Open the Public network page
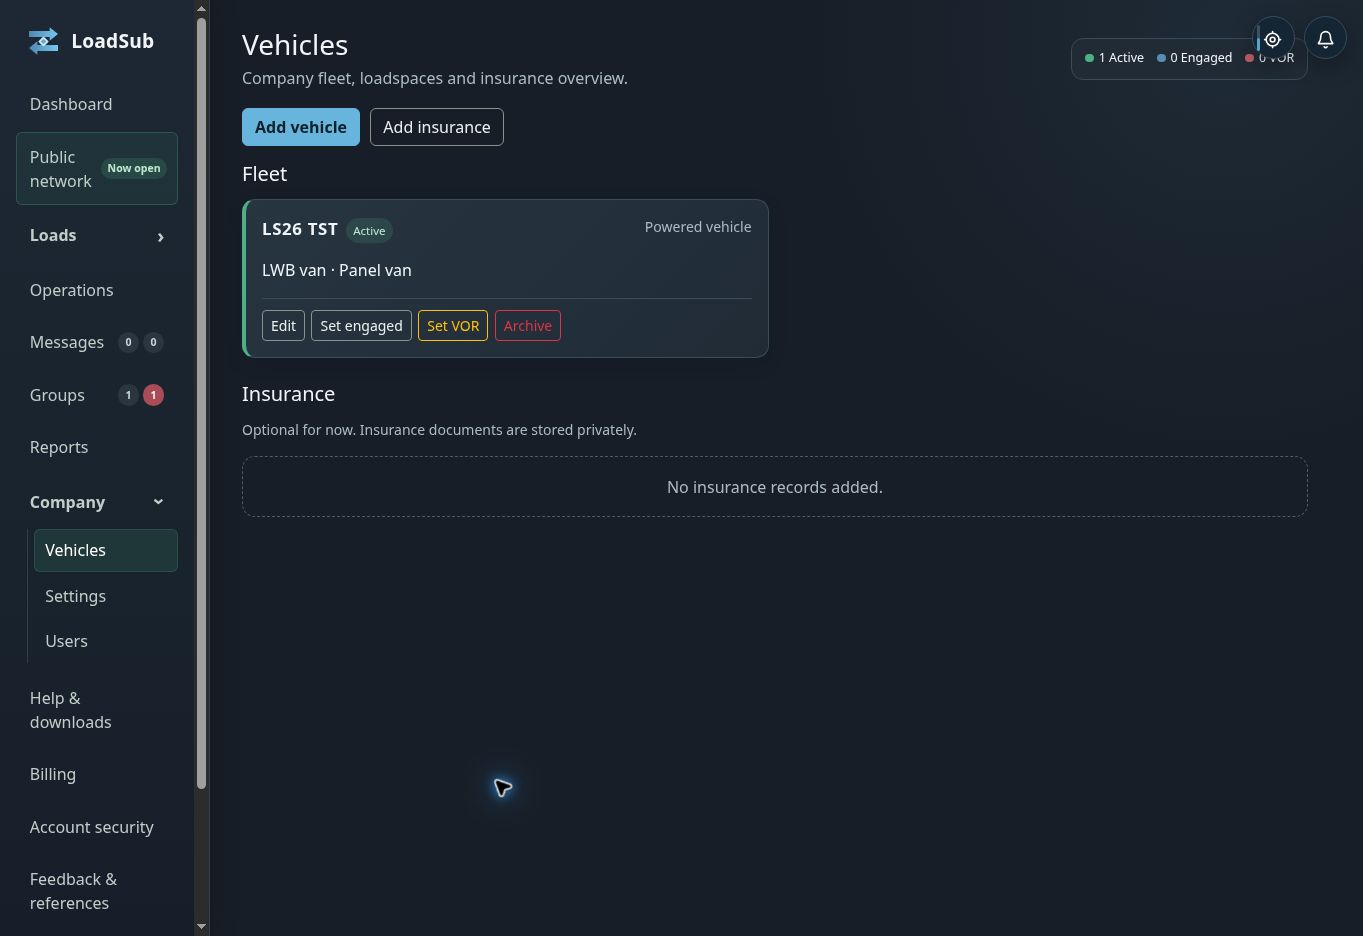1363x936 pixels. (x=97, y=169)
